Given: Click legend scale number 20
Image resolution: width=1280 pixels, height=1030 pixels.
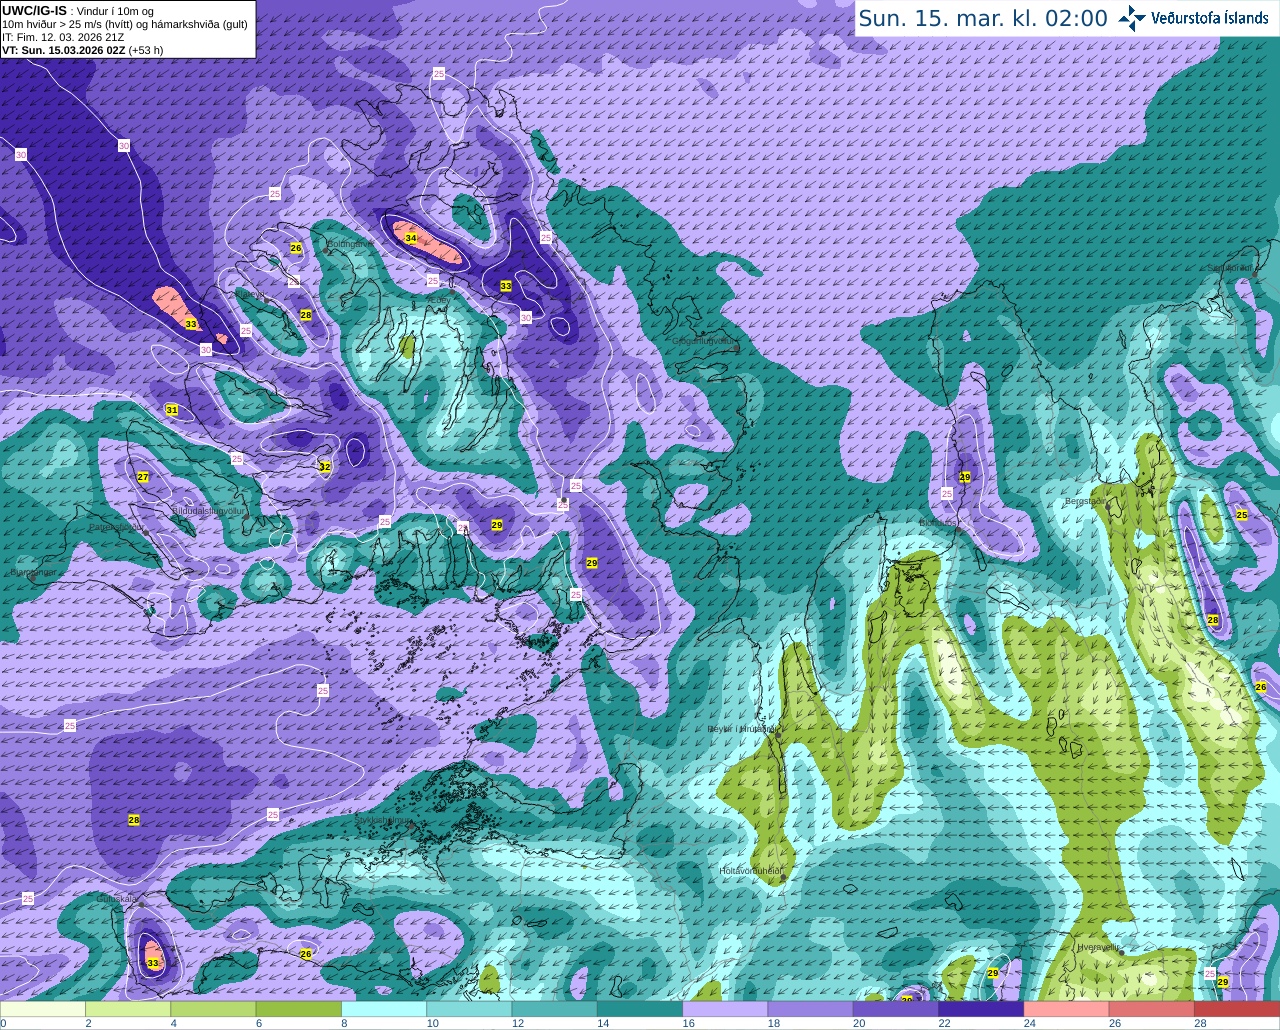Looking at the screenshot, I should 860,1023.
